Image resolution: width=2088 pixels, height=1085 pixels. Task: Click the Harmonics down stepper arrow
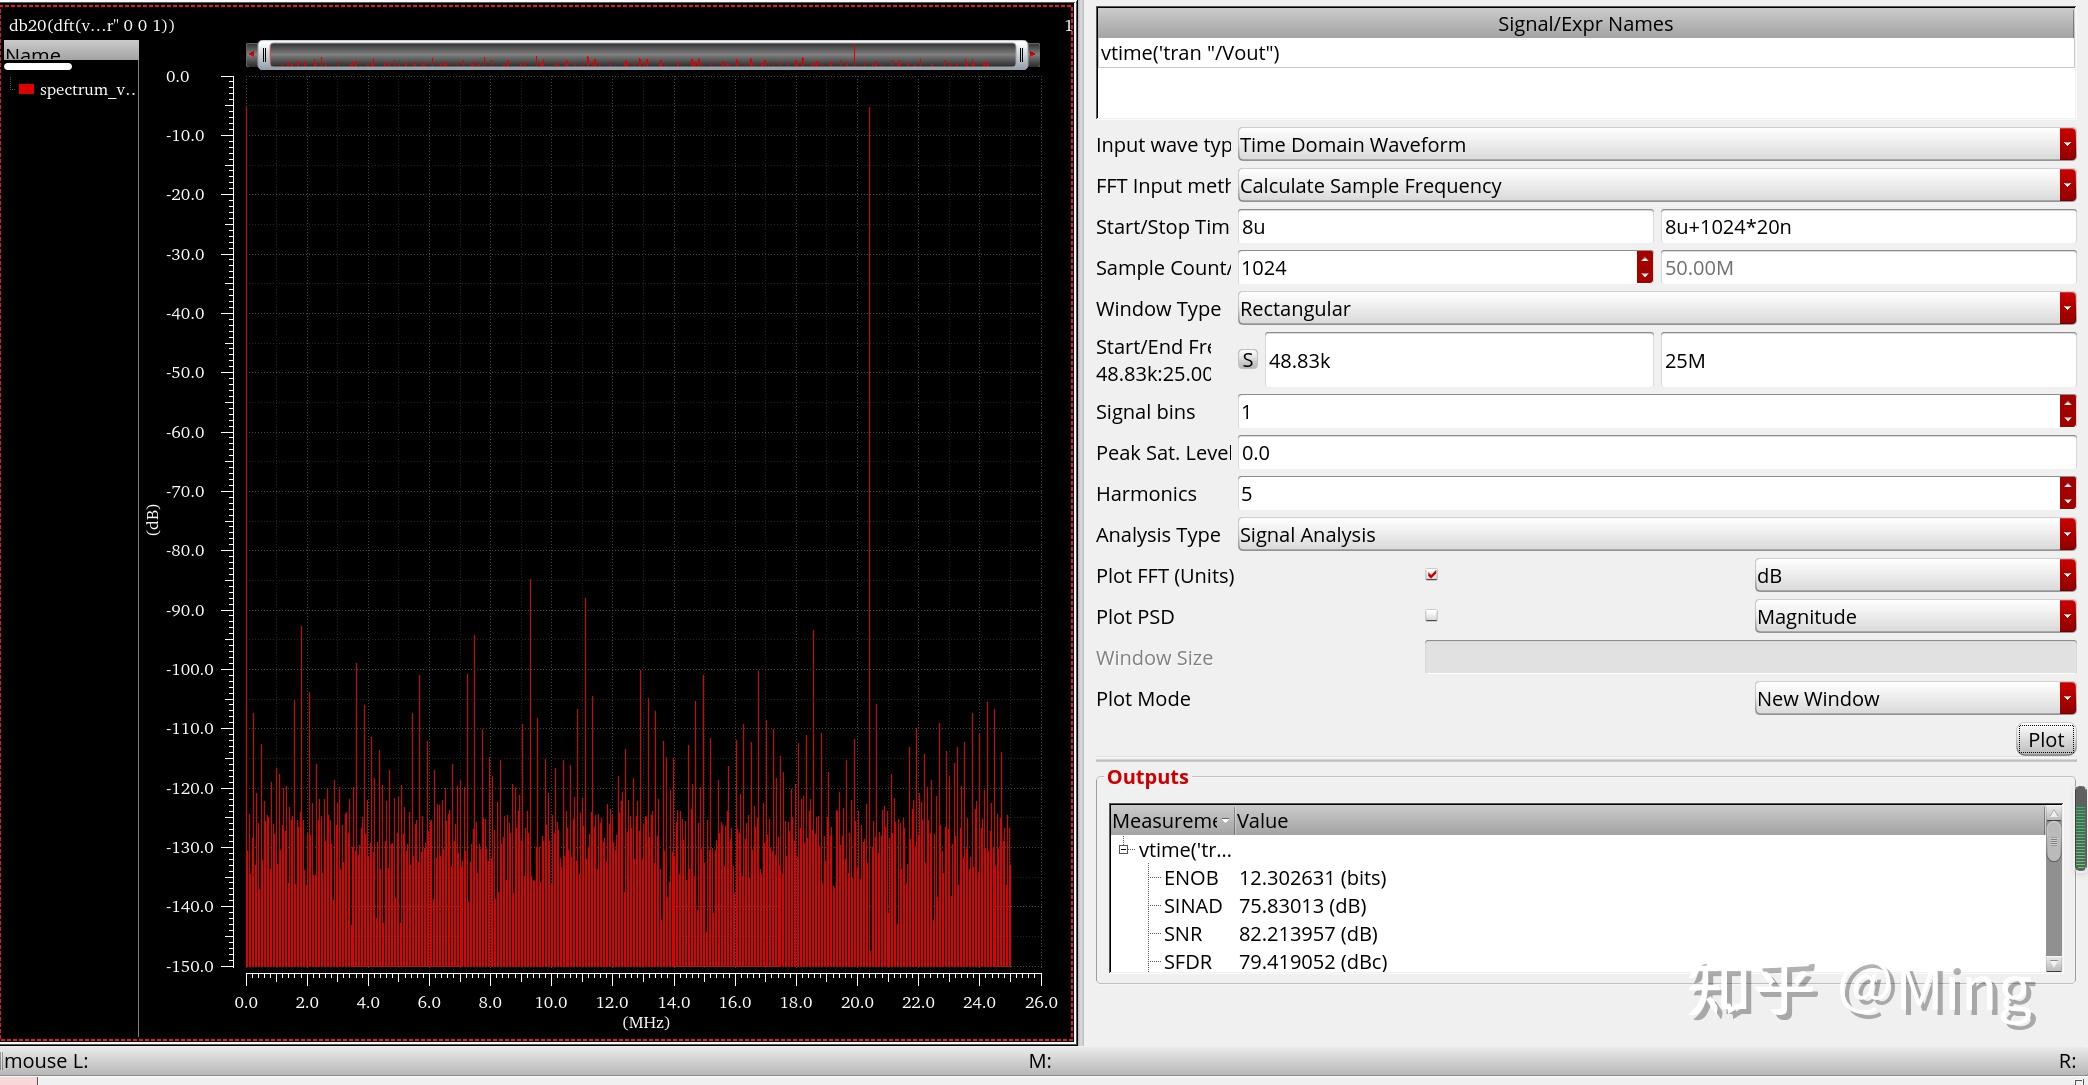pyautogui.click(x=2069, y=501)
